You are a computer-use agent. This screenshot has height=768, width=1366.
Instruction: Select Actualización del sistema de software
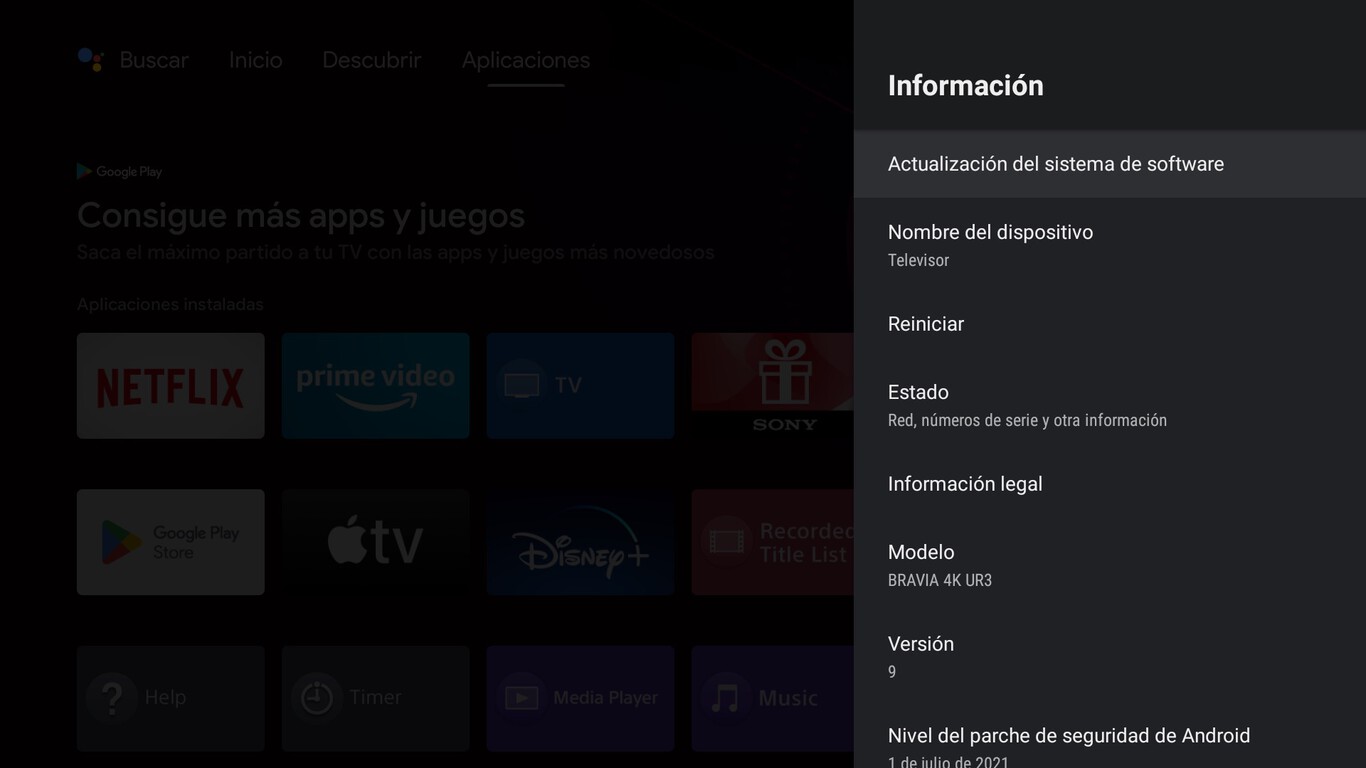[x=1056, y=163]
